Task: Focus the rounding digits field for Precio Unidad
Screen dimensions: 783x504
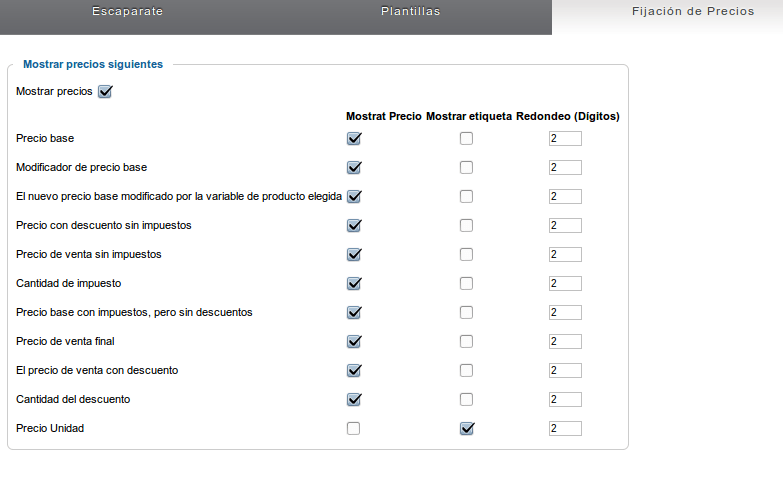Action: click(x=565, y=428)
